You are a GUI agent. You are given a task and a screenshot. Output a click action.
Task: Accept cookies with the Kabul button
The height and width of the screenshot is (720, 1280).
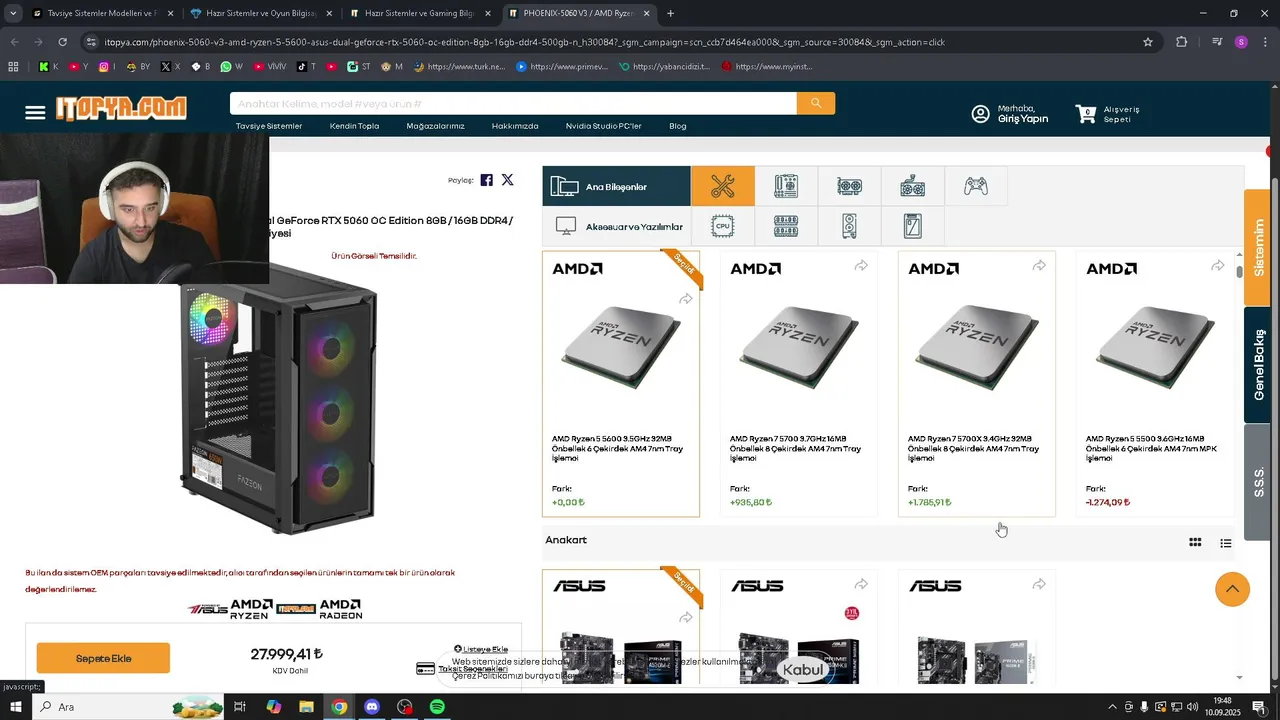click(x=803, y=670)
